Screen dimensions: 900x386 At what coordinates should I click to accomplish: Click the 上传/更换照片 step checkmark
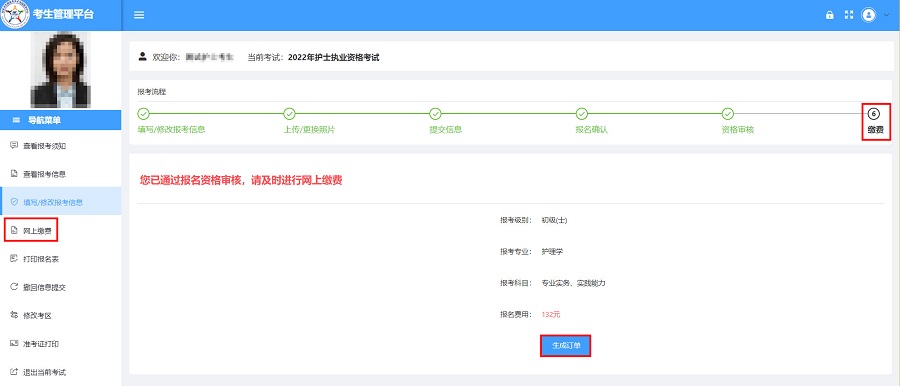(x=289, y=114)
